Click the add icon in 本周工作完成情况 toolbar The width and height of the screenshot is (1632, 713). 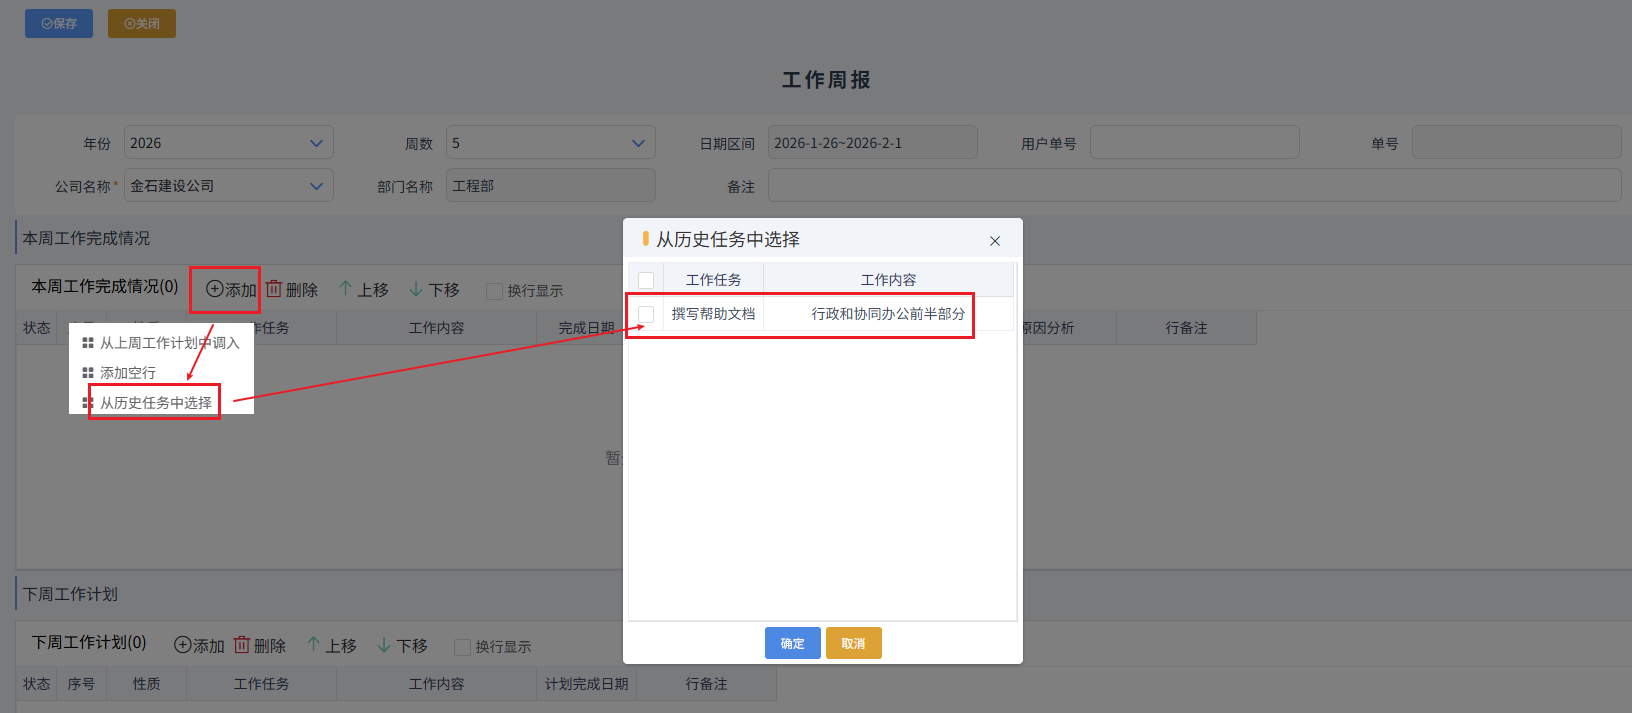(x=215, y=289)
